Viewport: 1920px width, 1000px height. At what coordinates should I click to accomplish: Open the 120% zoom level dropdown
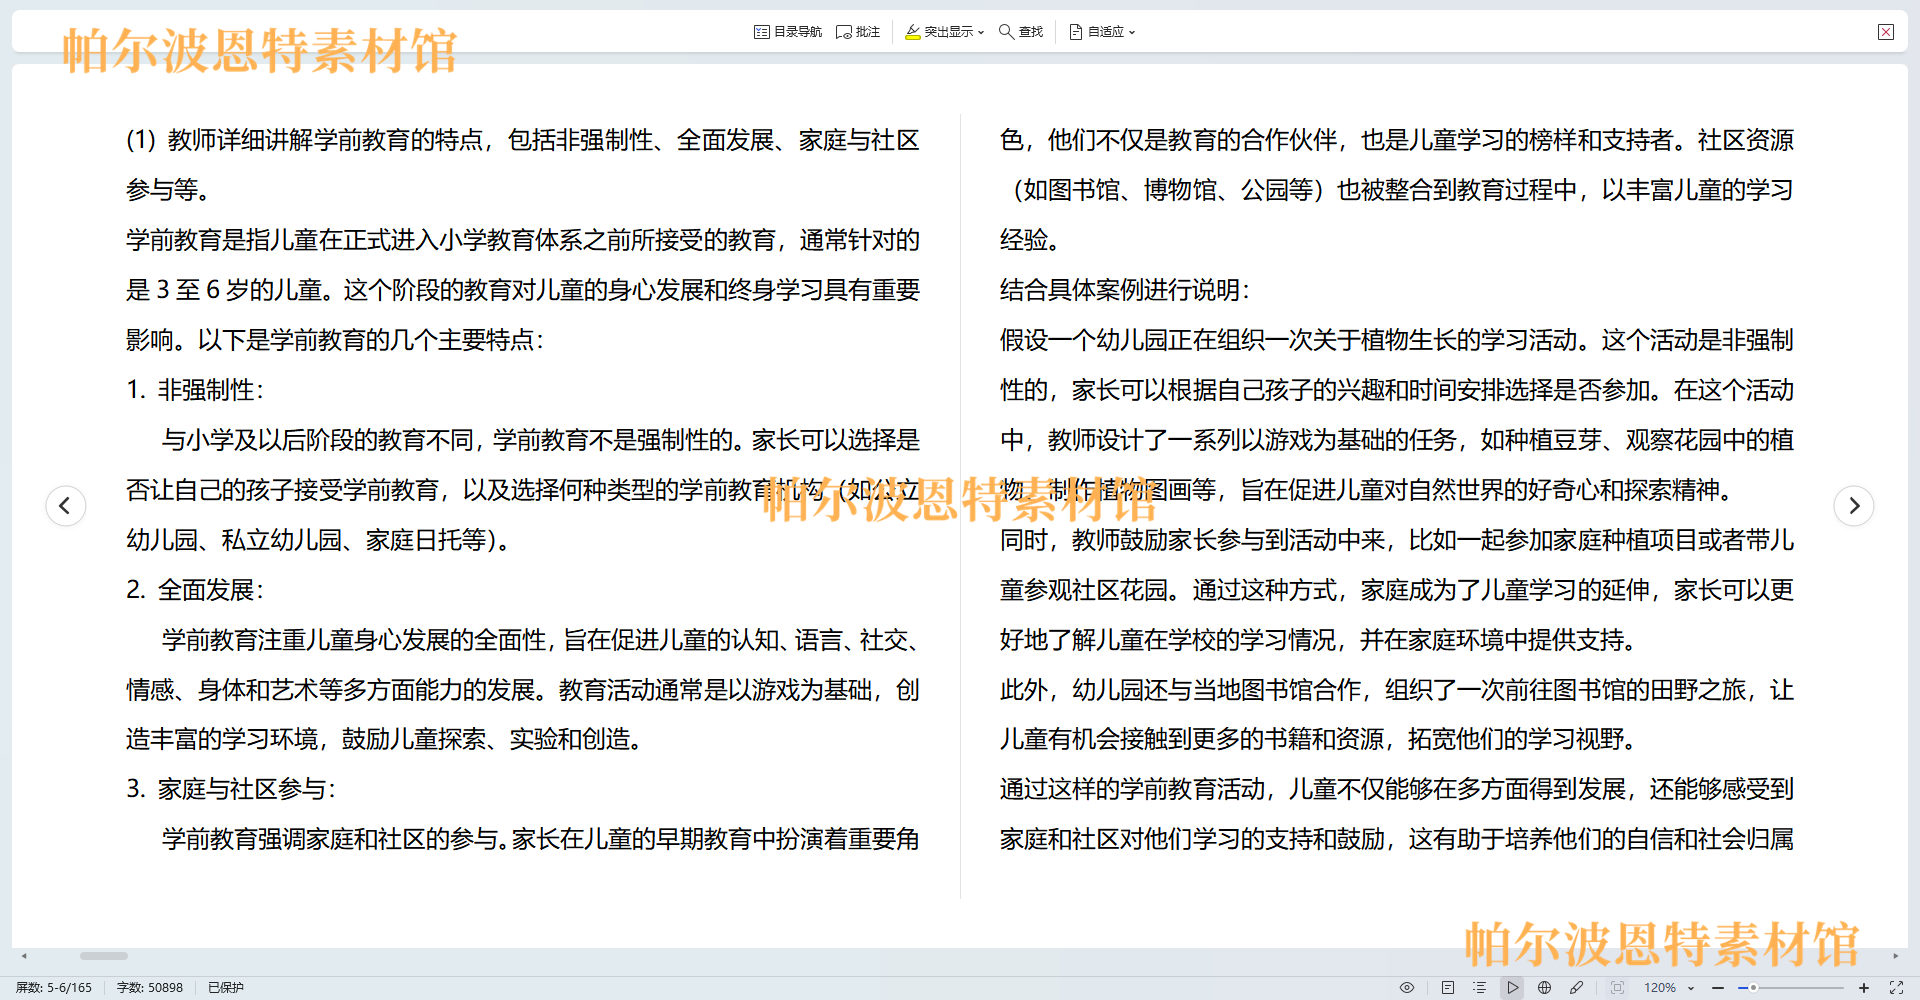(x=1669, y=987)
